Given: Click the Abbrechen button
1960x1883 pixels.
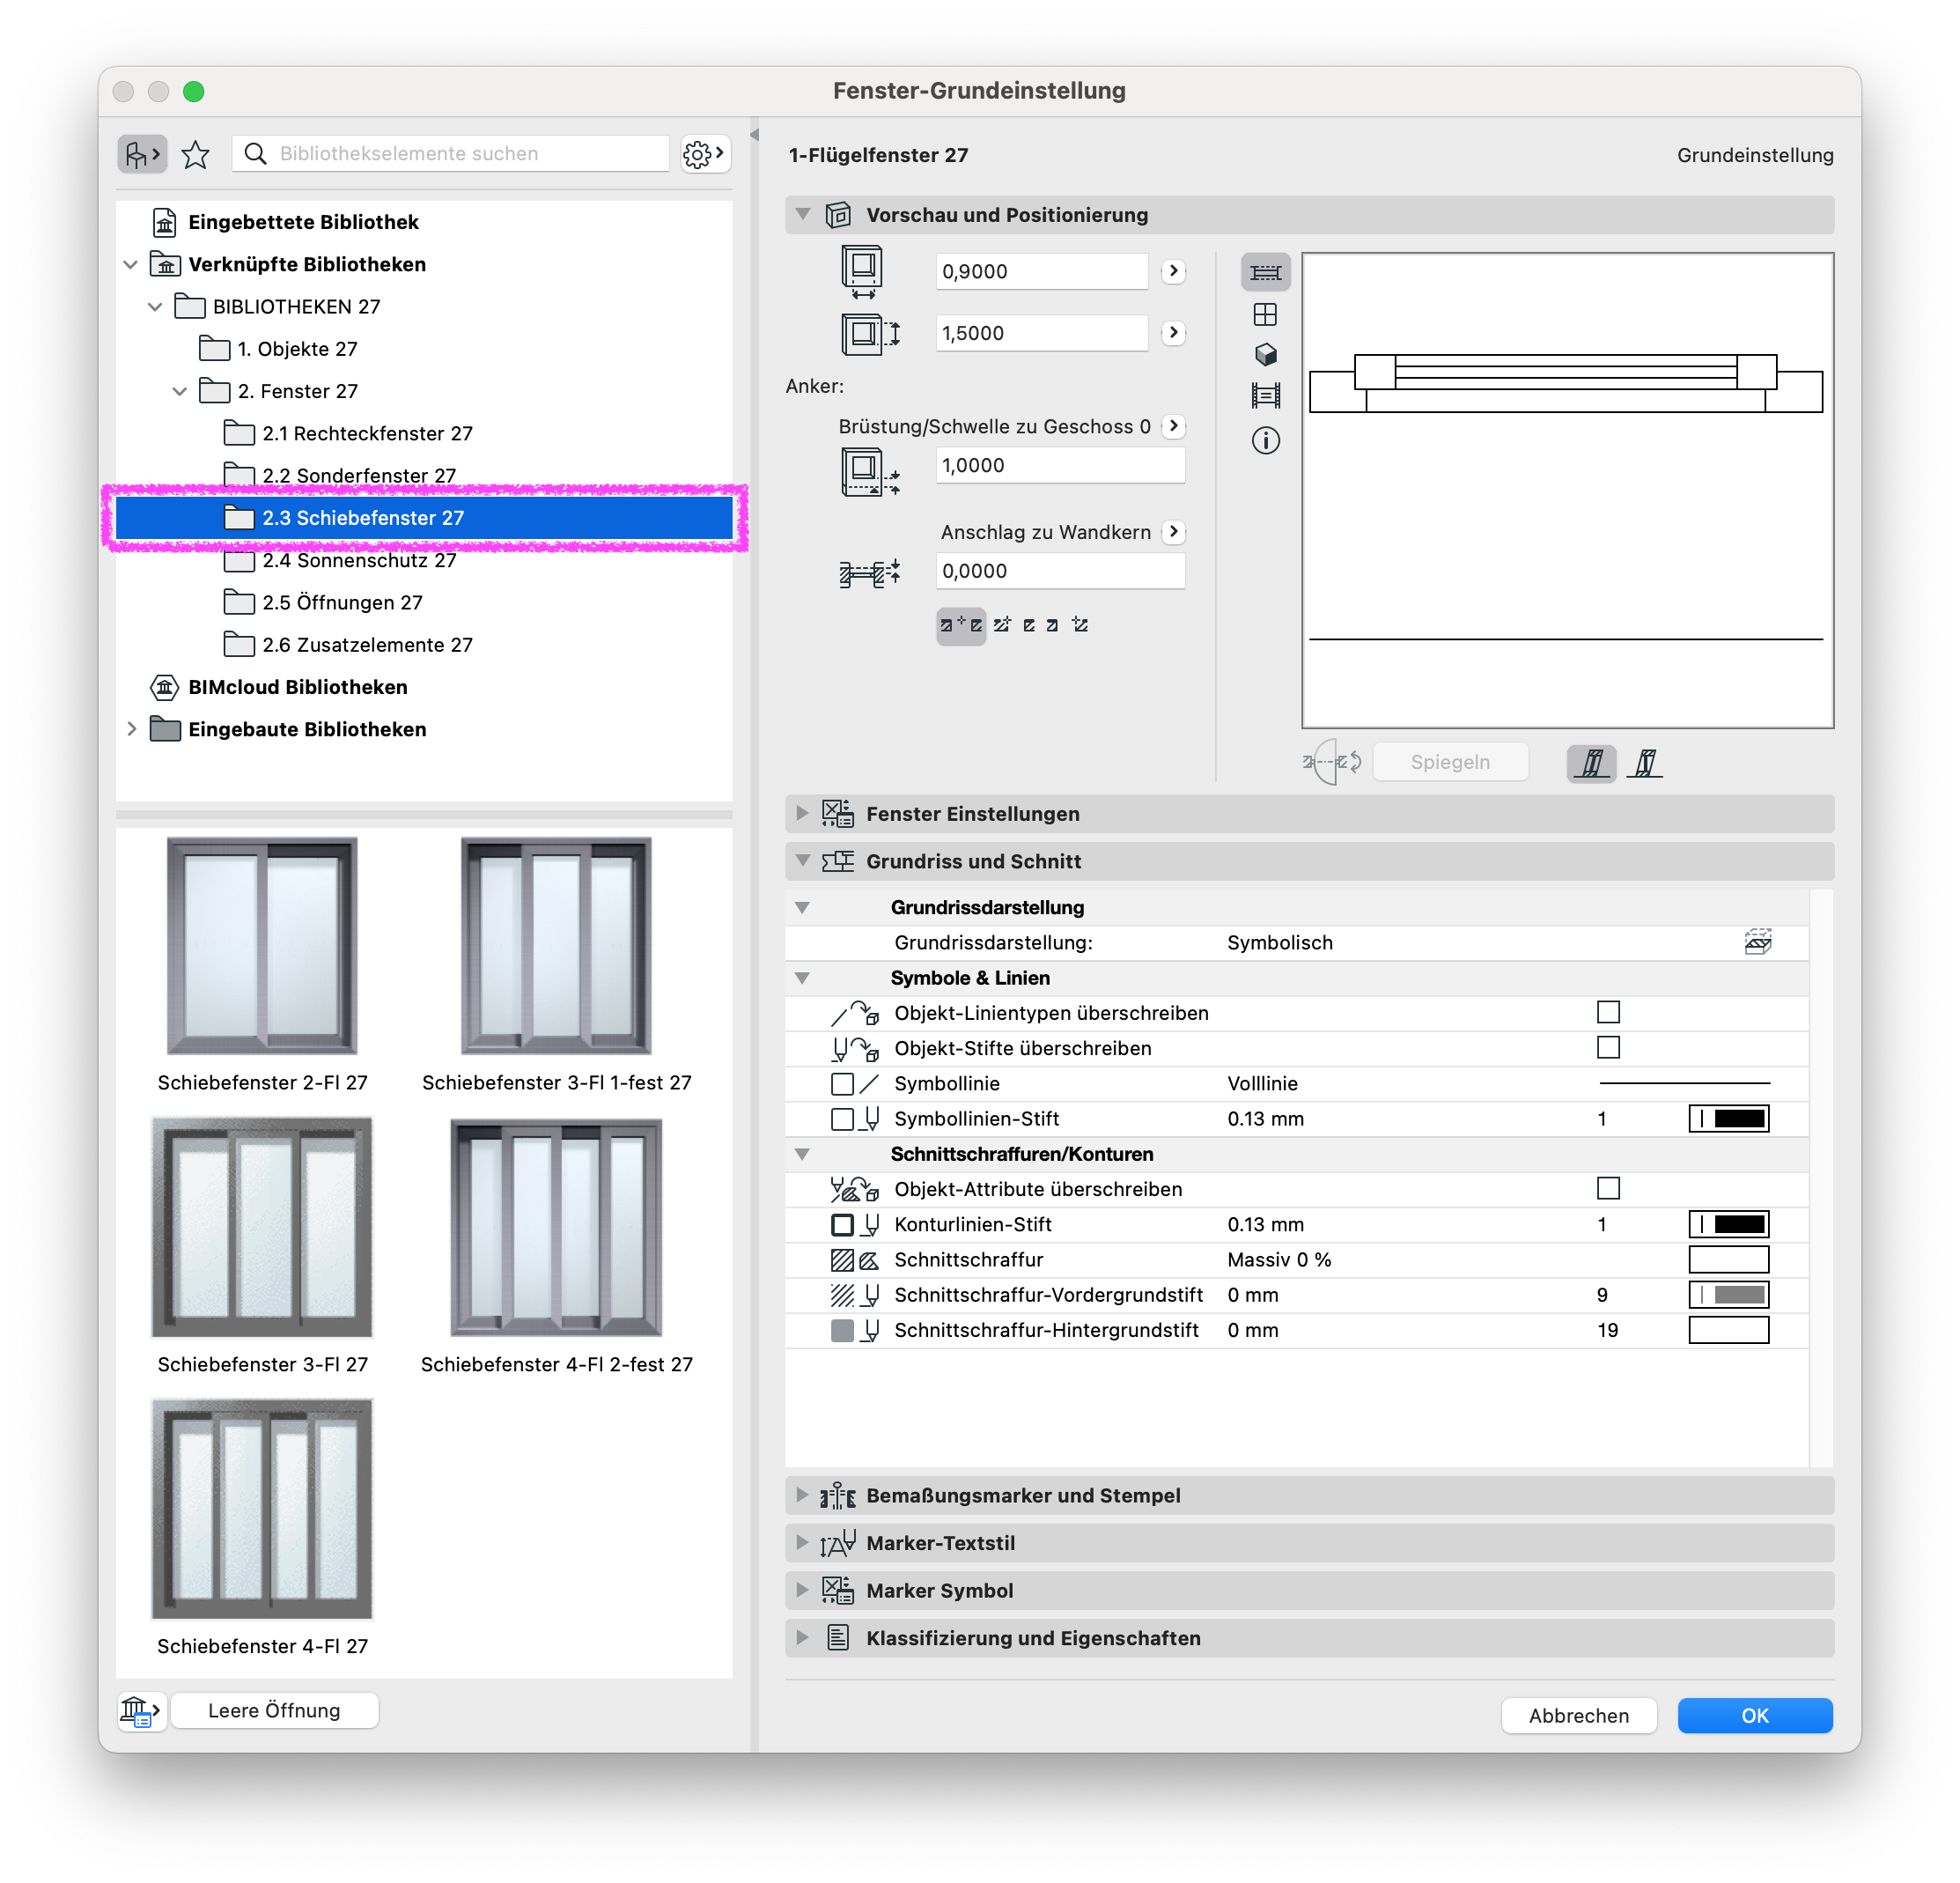Looking at the screenshot, I should point(1578,1716).
